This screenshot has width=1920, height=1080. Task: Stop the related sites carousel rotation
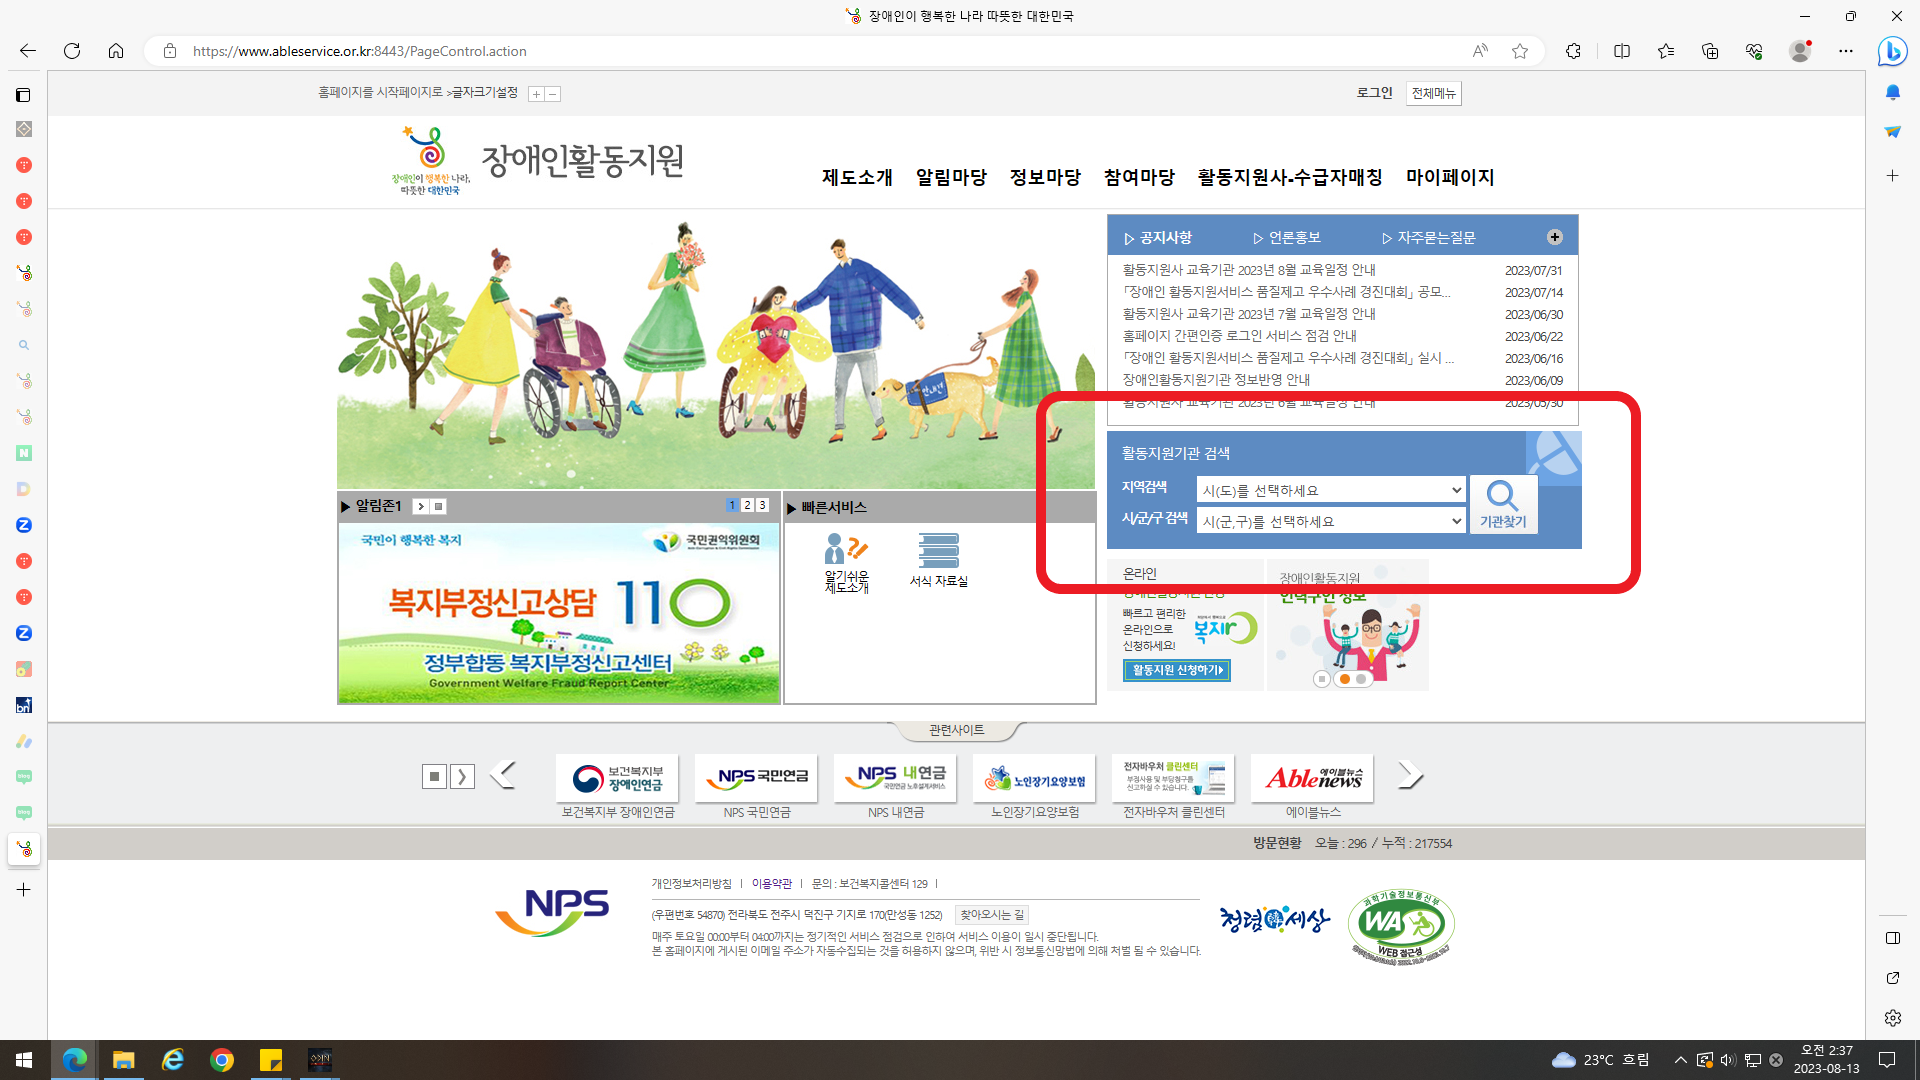(434, 776)
